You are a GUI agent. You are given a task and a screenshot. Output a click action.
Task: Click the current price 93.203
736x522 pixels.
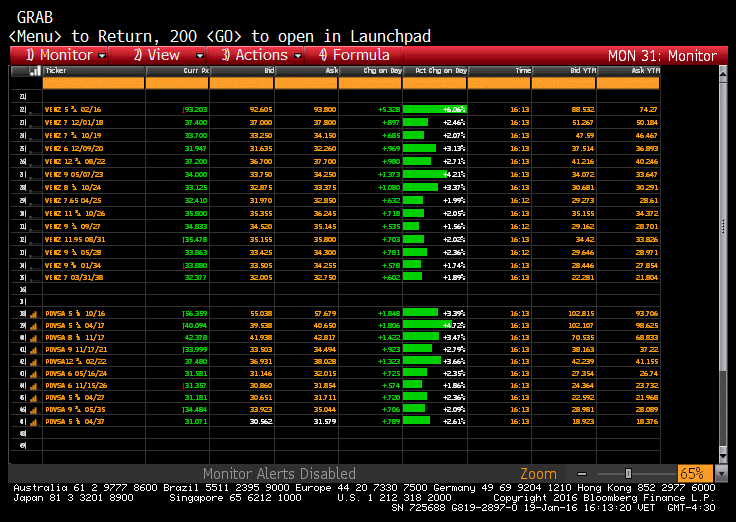tap(195, 110)
